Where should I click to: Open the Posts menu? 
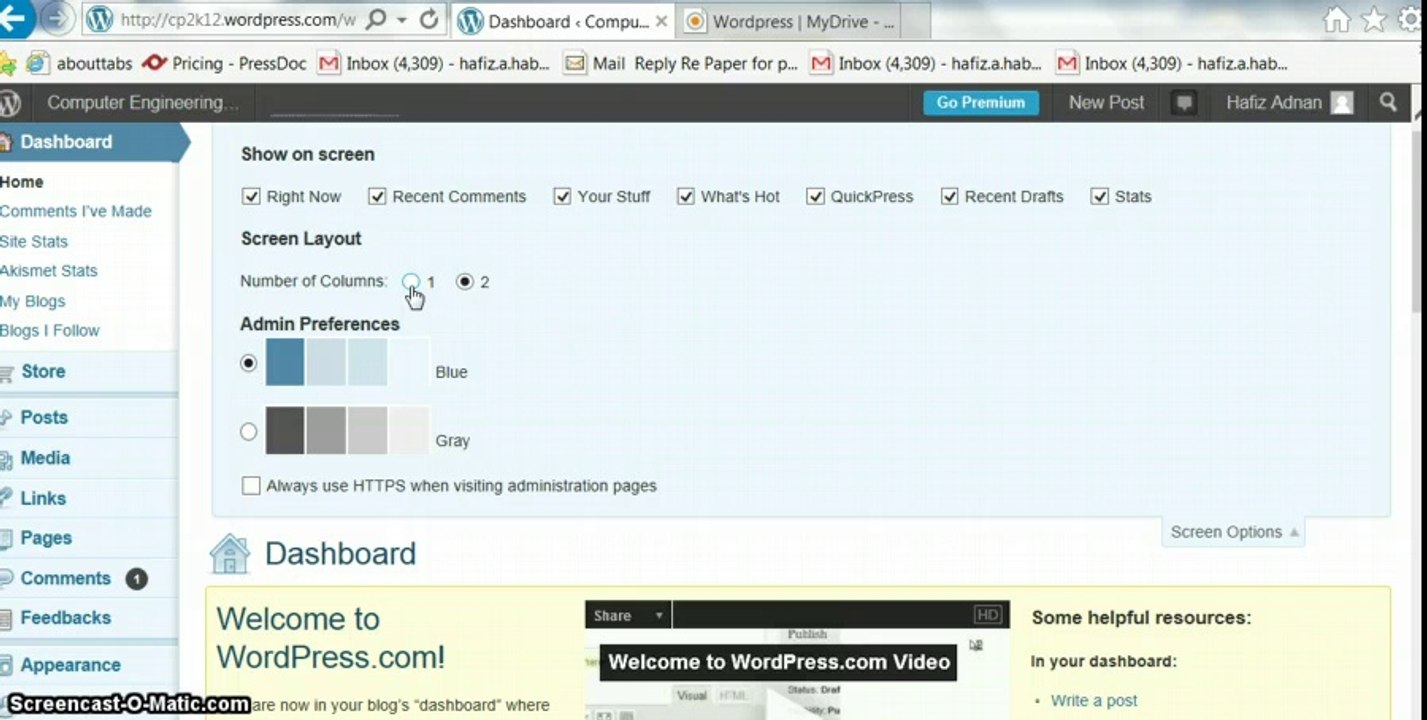tap(44, 417)
